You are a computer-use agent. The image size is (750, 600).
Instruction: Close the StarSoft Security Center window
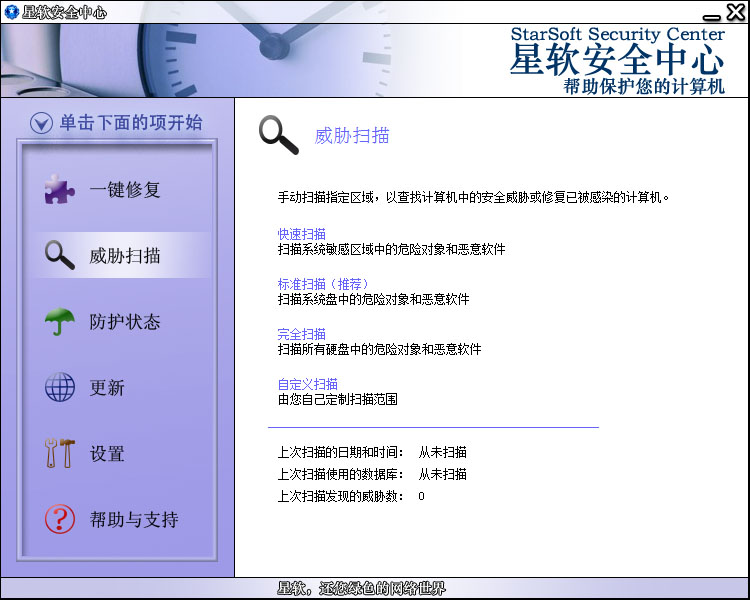coord(735,12)
